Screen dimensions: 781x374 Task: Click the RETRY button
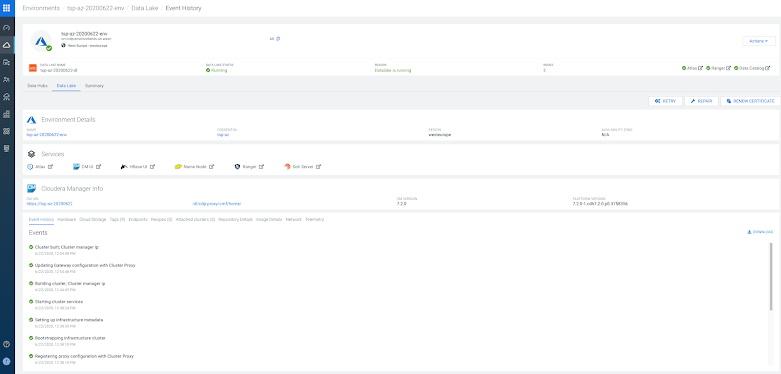pos(665,101)
